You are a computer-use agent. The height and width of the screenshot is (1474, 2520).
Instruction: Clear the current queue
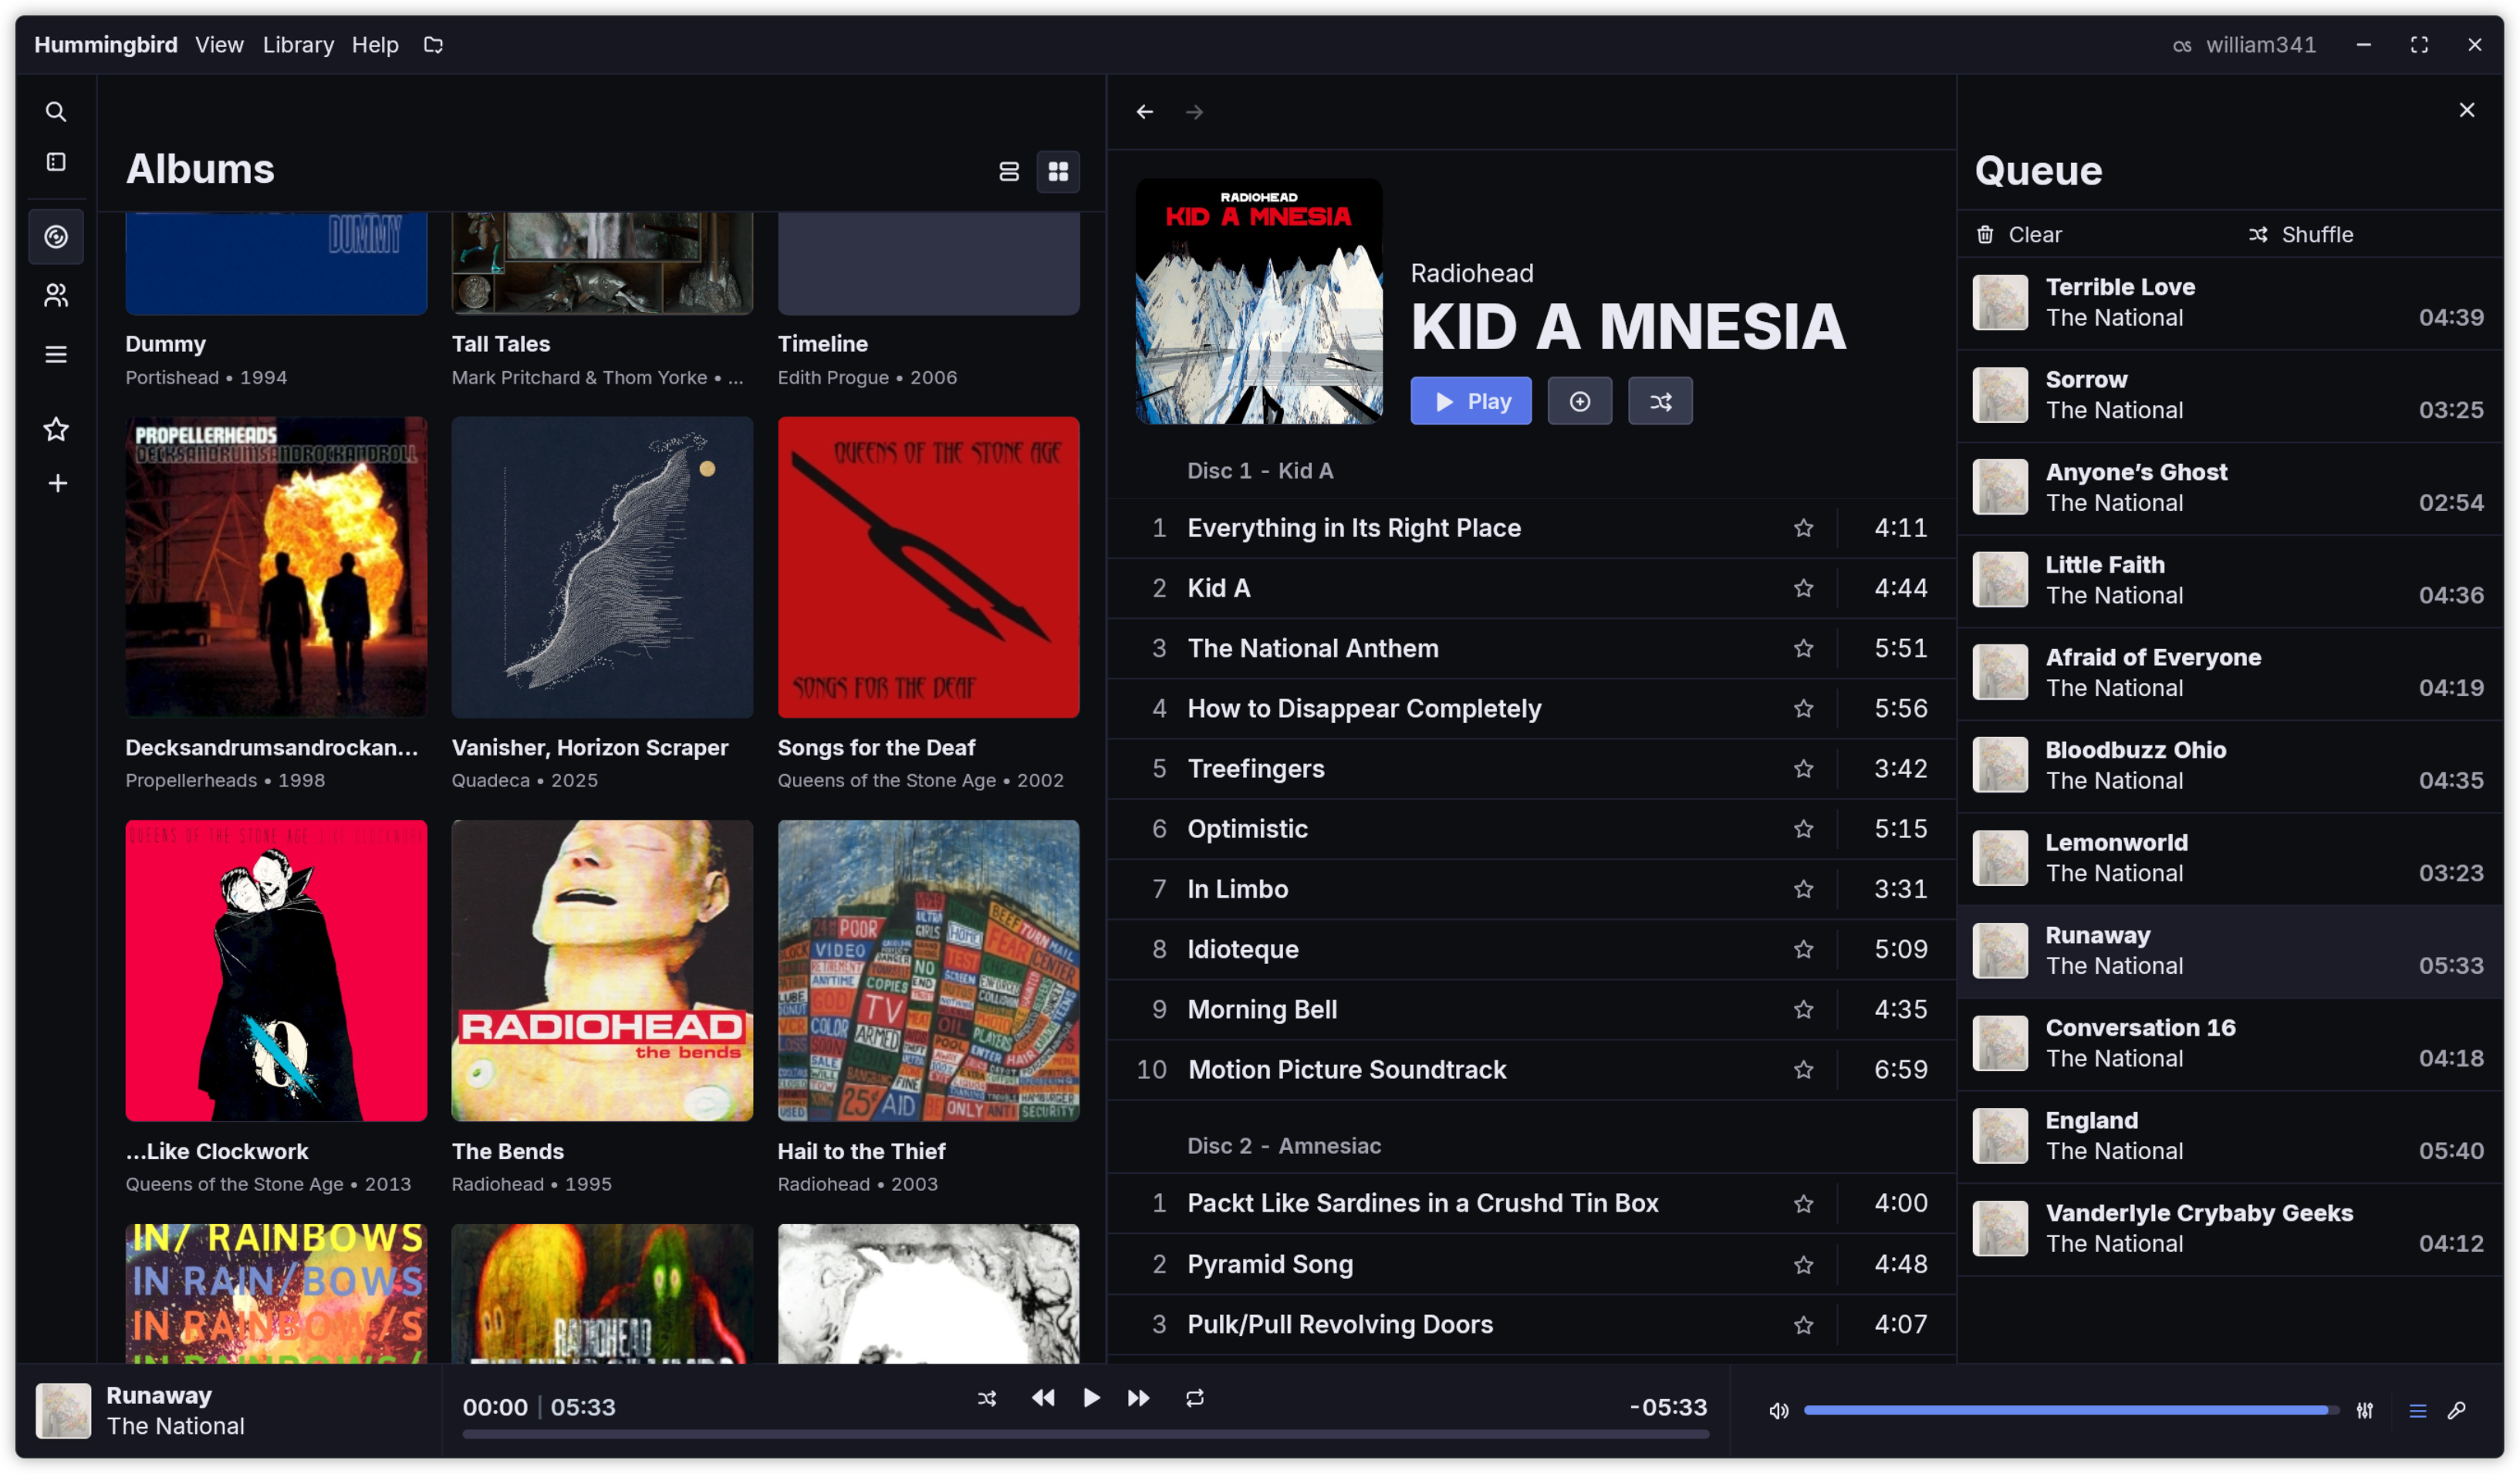pyautogui.click(x=2019, y=234)
